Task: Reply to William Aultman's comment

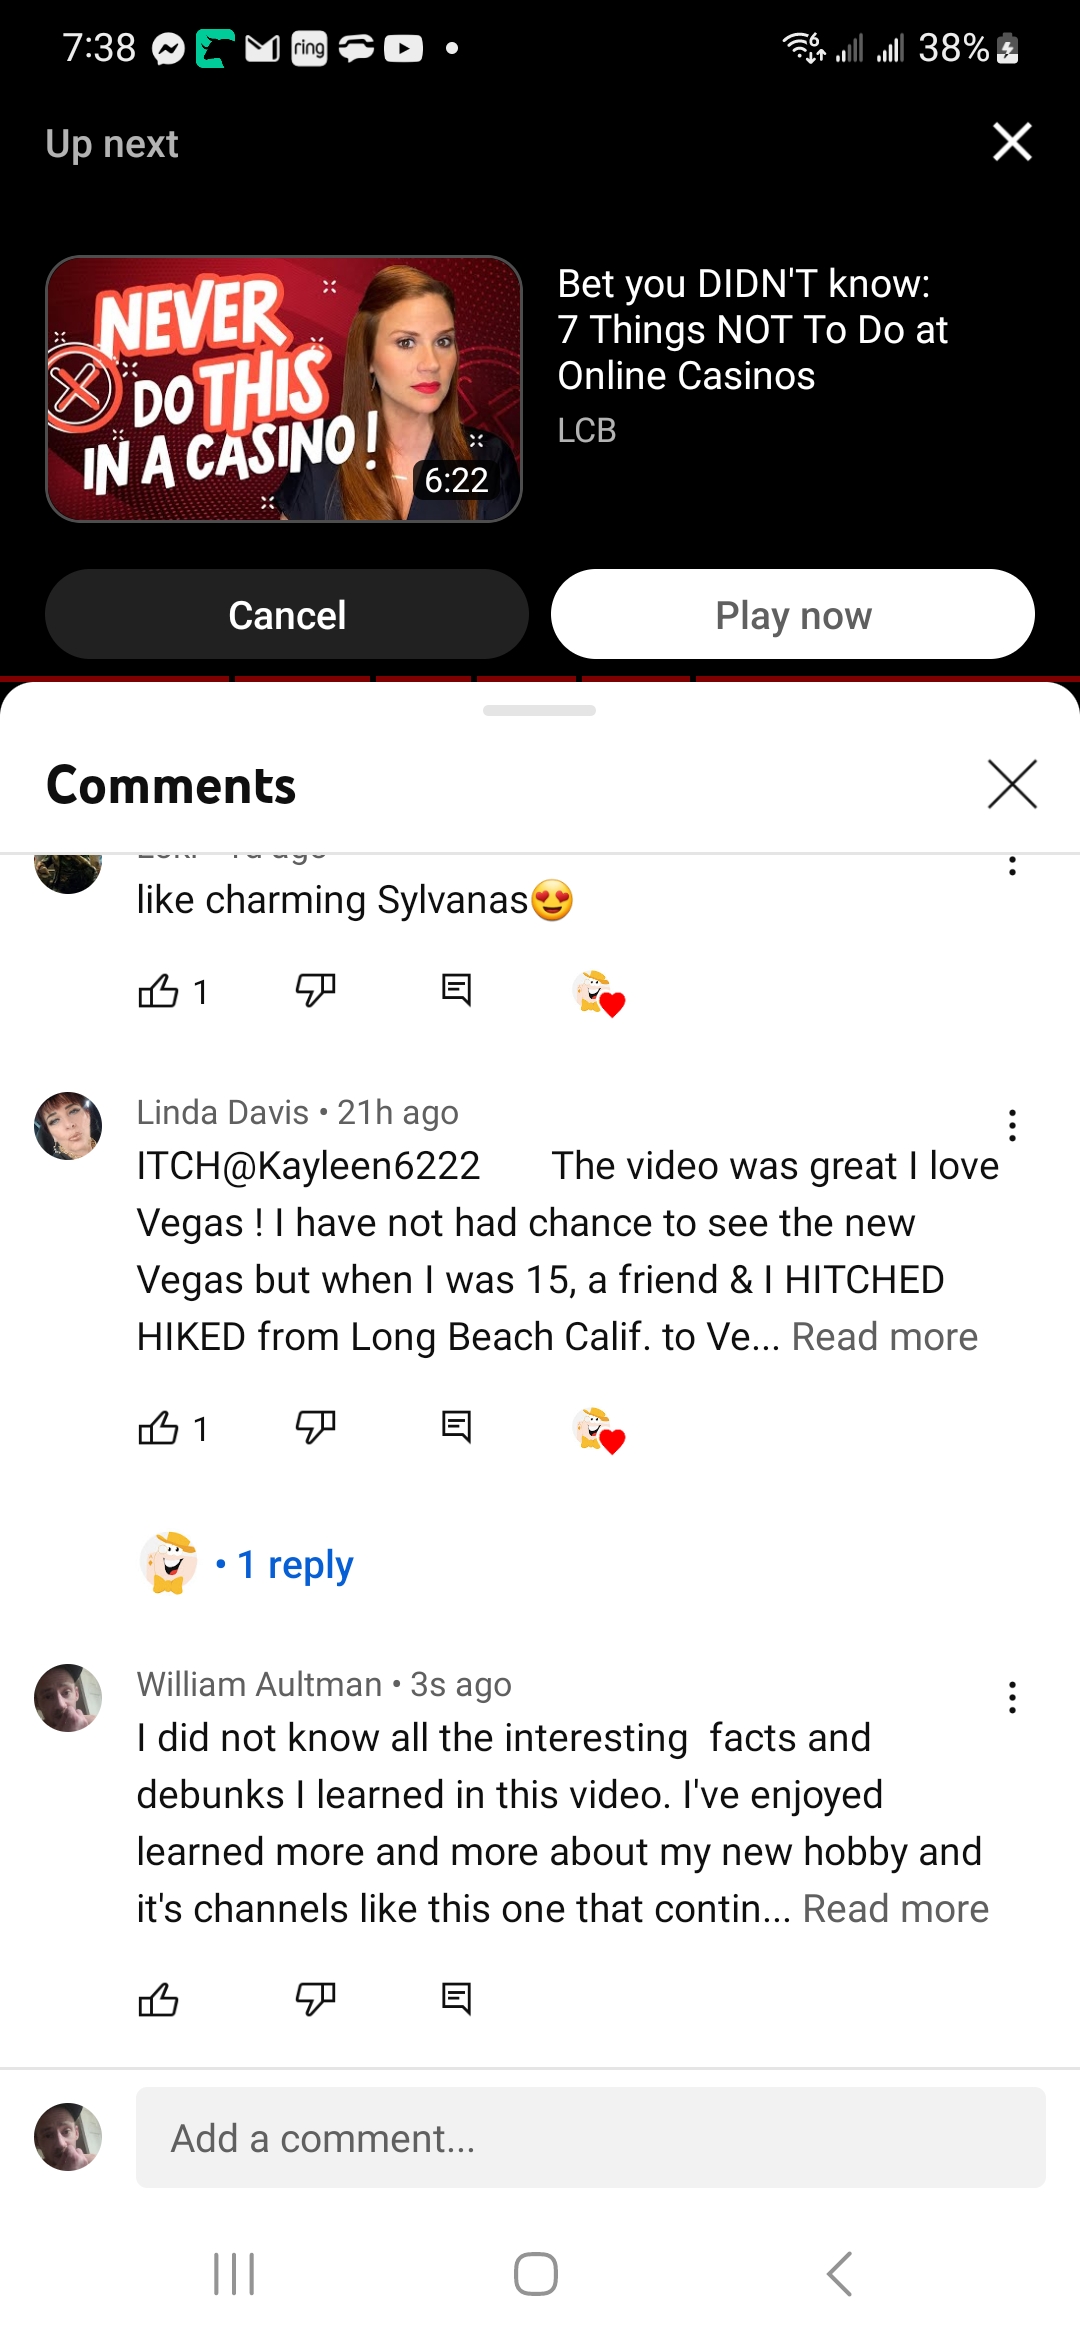Action: point(456,1999)
